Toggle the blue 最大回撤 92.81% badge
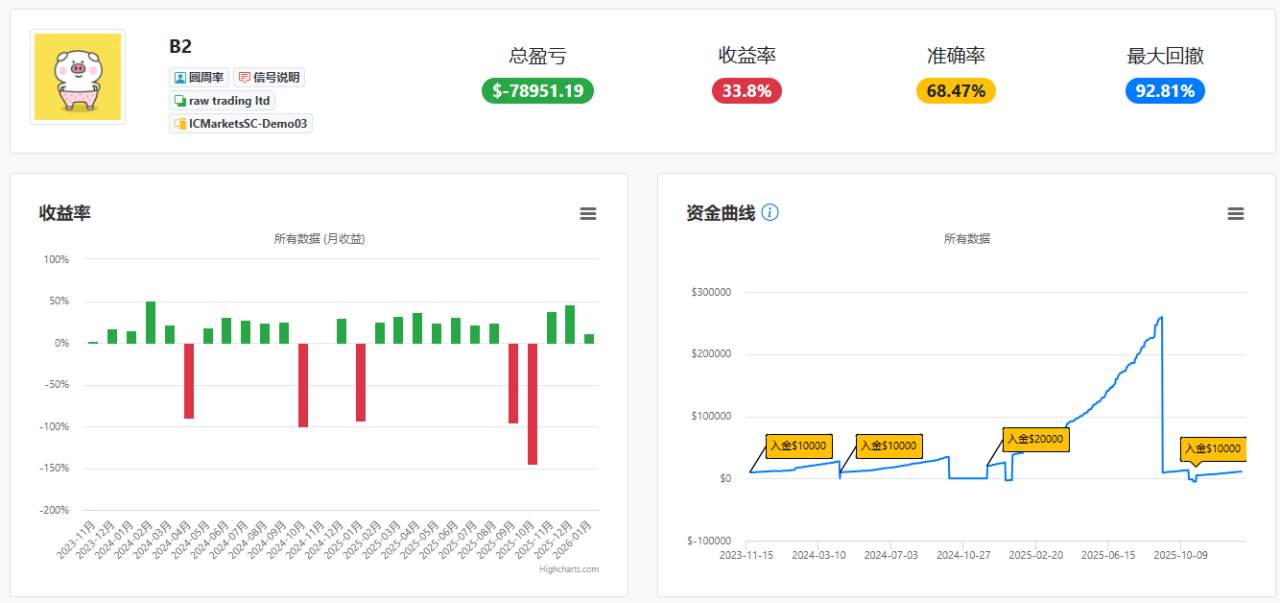The height and width of the screenshot is (603, 1280). 1165,91
